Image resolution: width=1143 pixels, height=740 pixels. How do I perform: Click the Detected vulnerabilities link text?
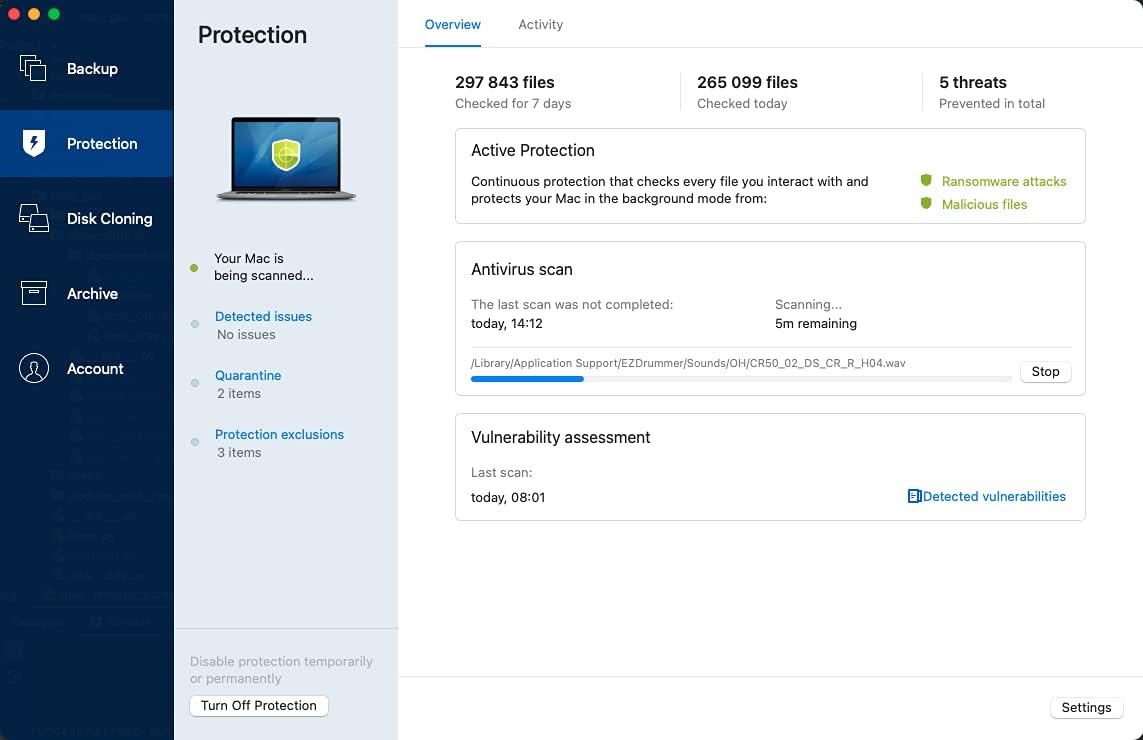point(994,496)
